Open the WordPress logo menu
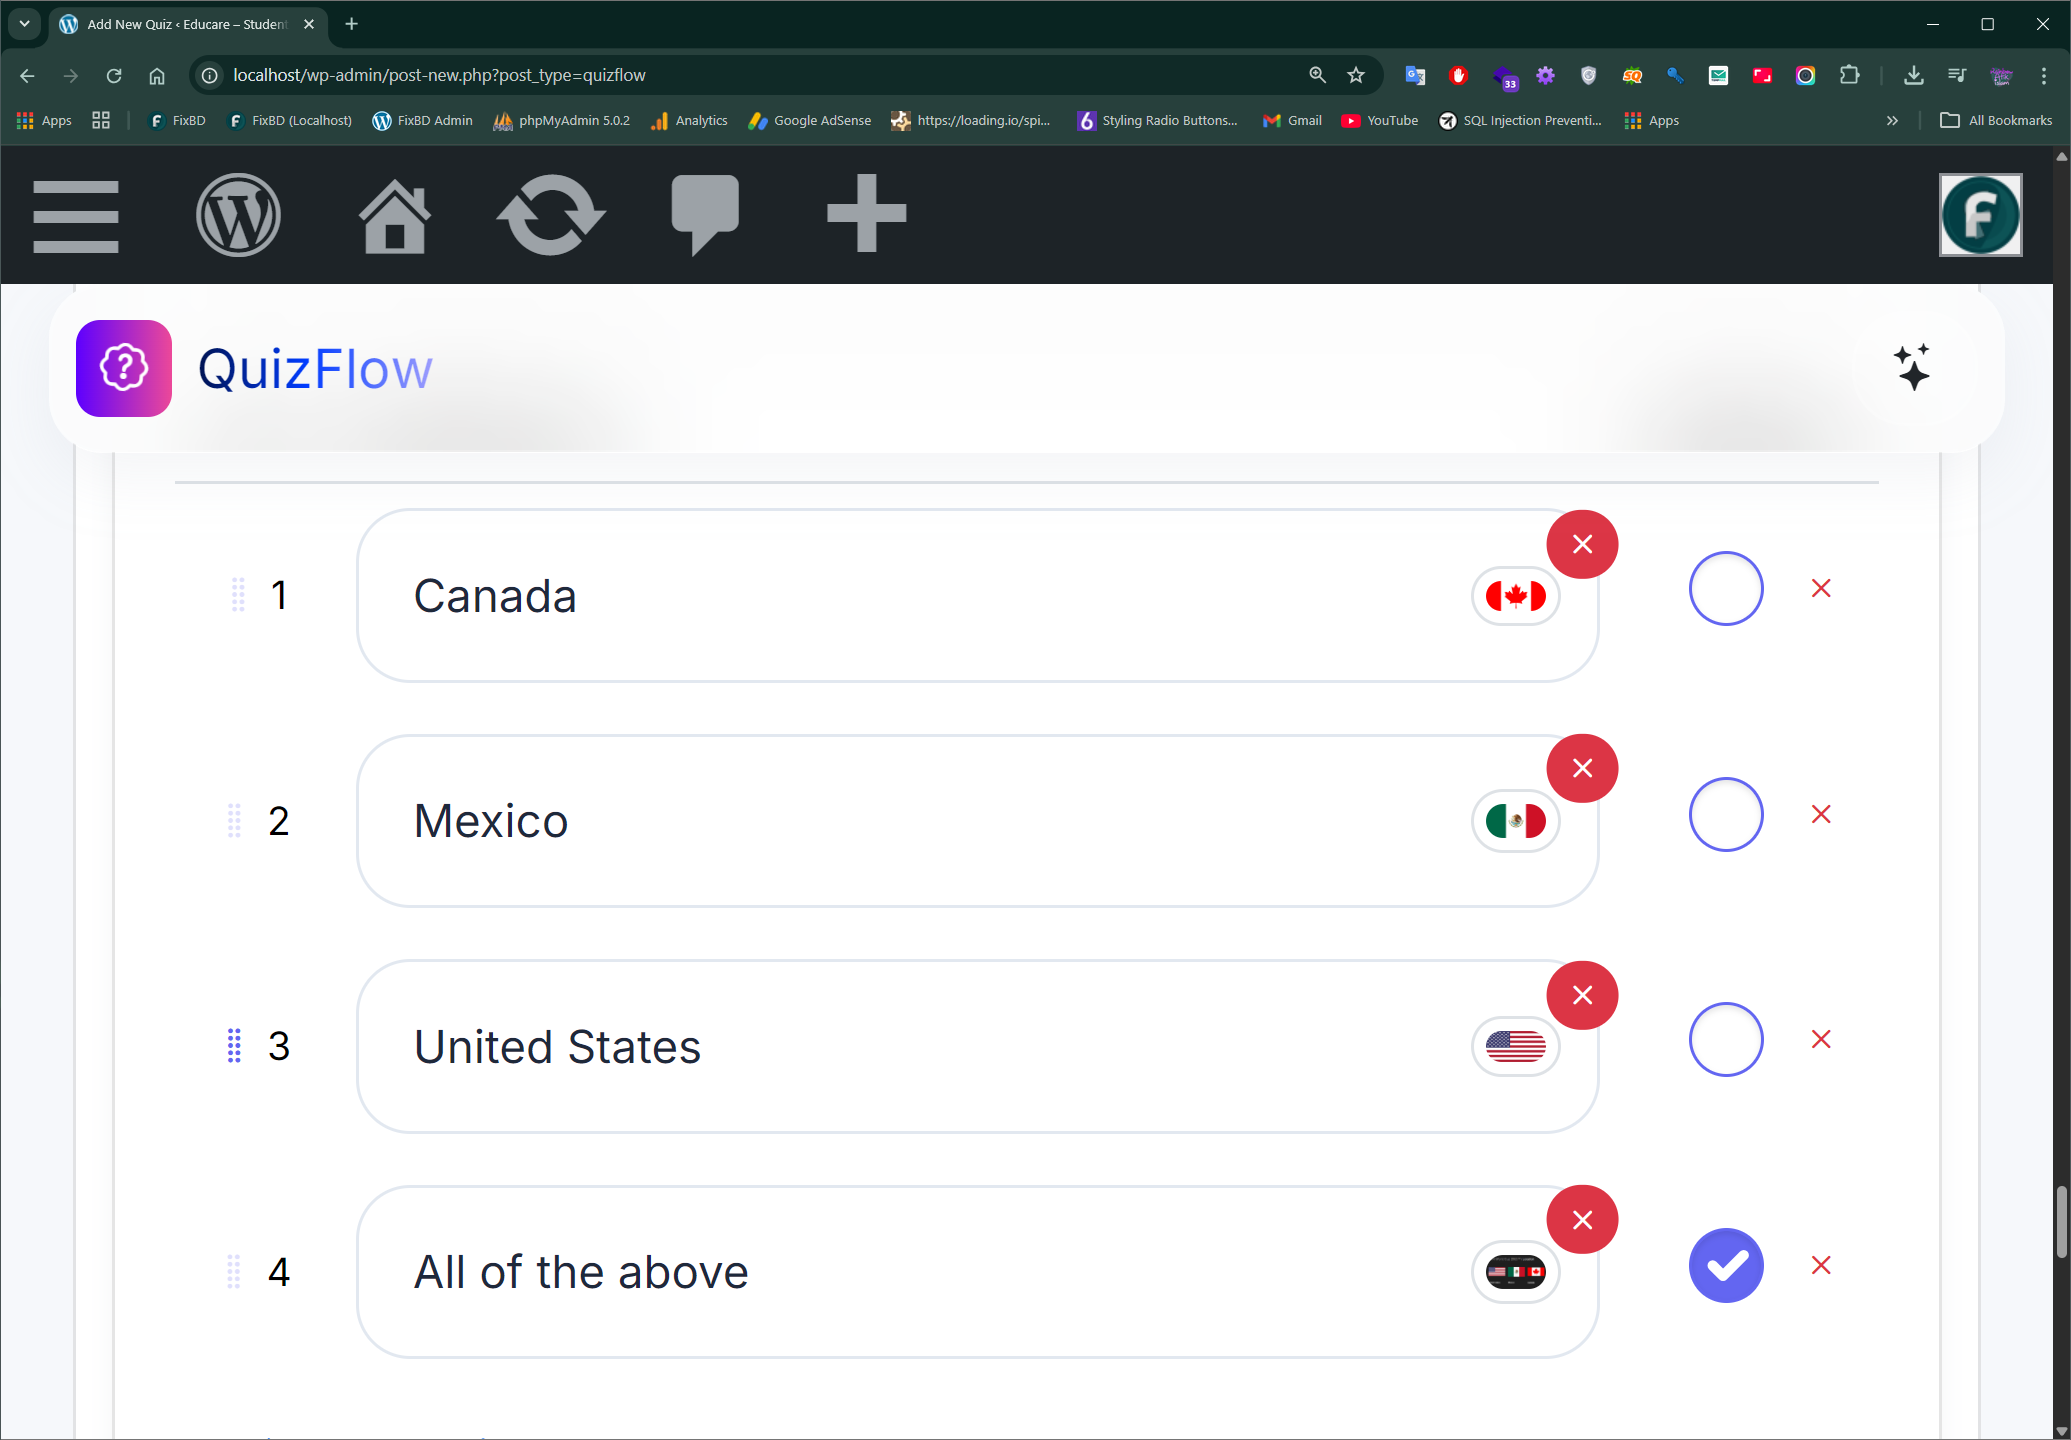Screen dimensions: 2071x1440 coord(238,215)
